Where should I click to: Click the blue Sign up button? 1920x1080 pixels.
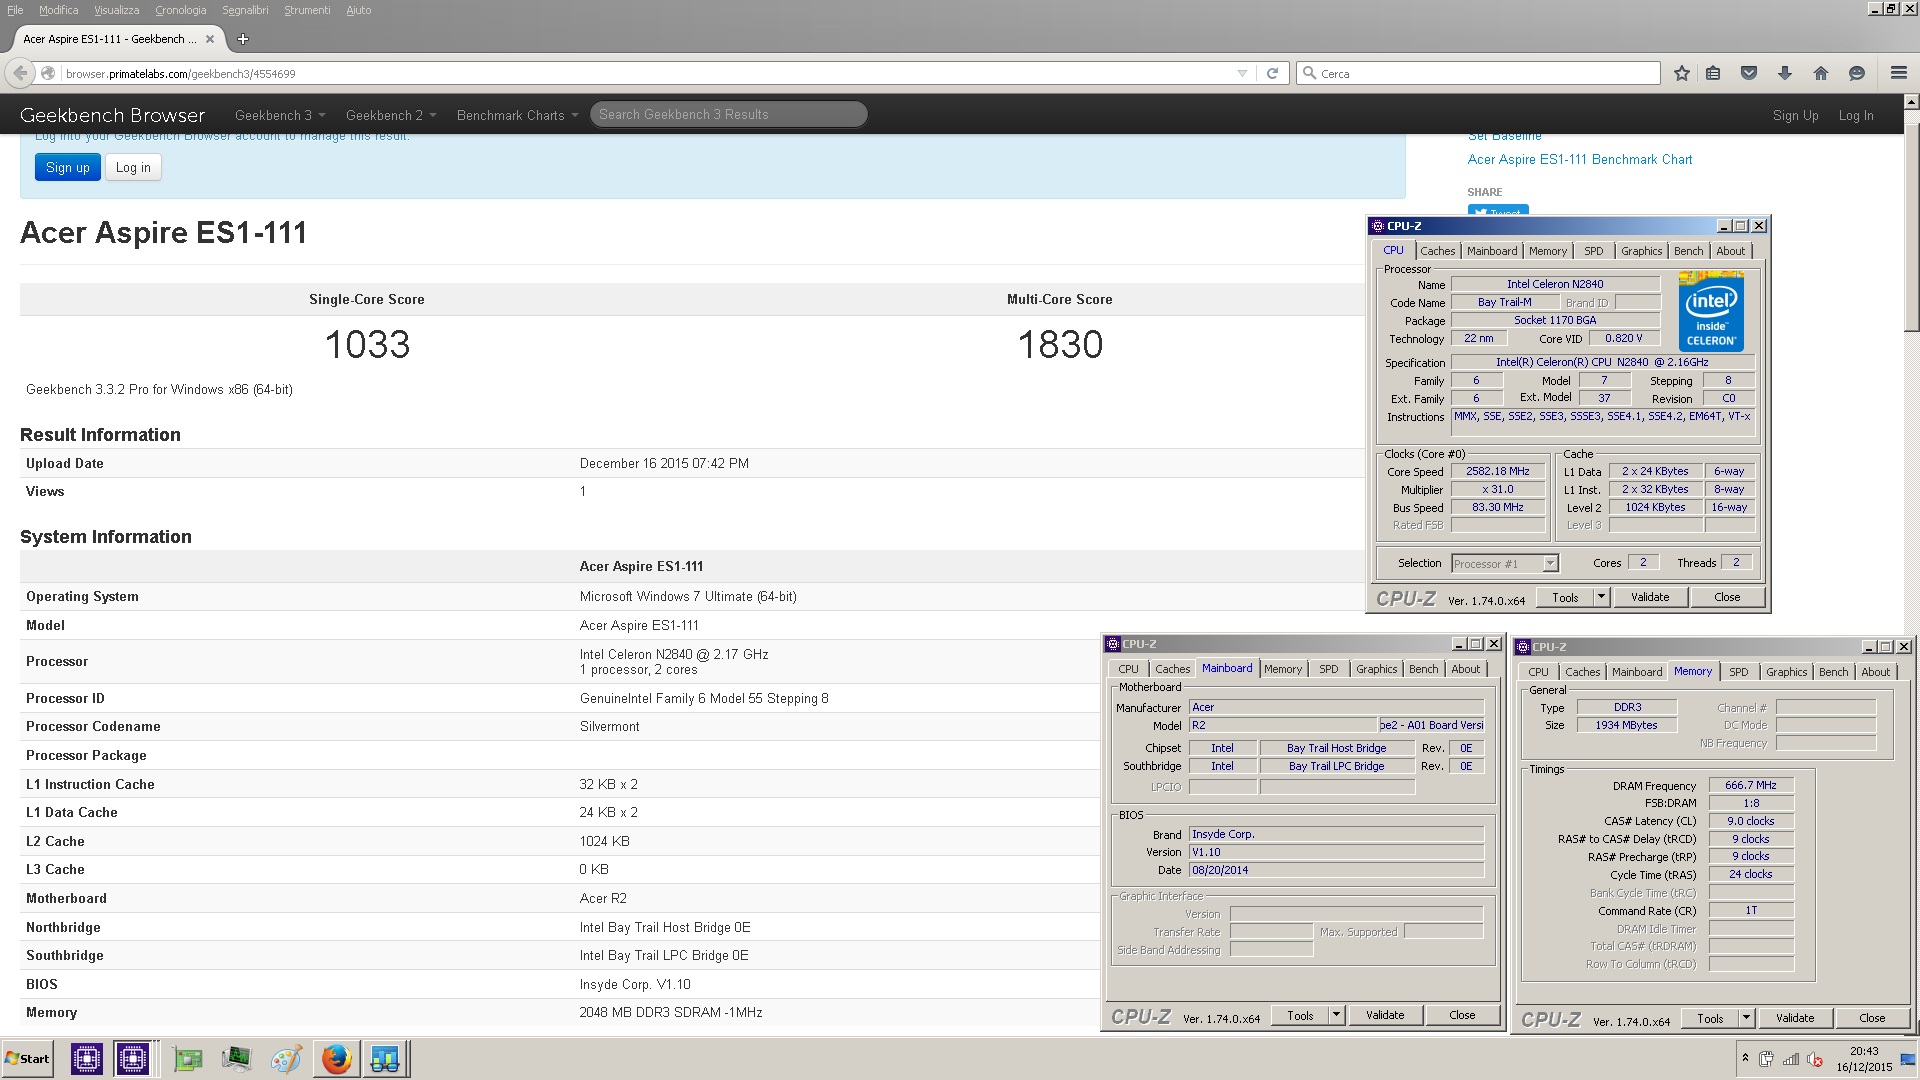pyautogui.click(x=67, y=167)
